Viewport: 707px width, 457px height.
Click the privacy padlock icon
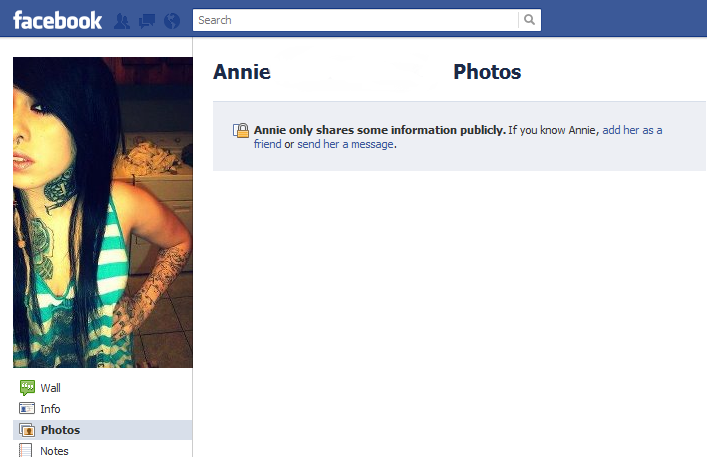coord(241,130)
